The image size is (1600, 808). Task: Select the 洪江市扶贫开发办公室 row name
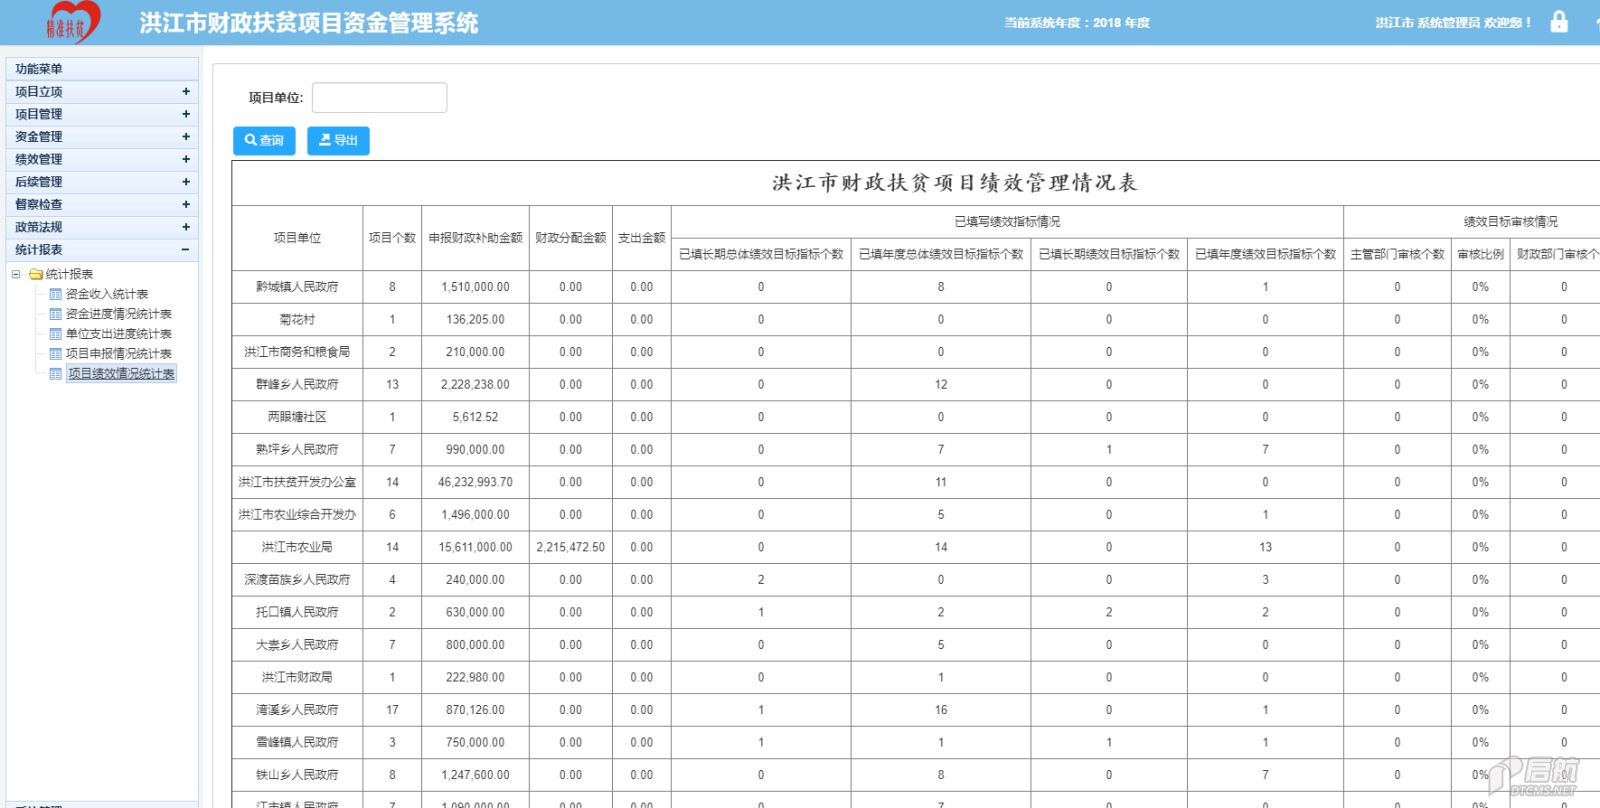pyautogui.click(x=297, y=482)
